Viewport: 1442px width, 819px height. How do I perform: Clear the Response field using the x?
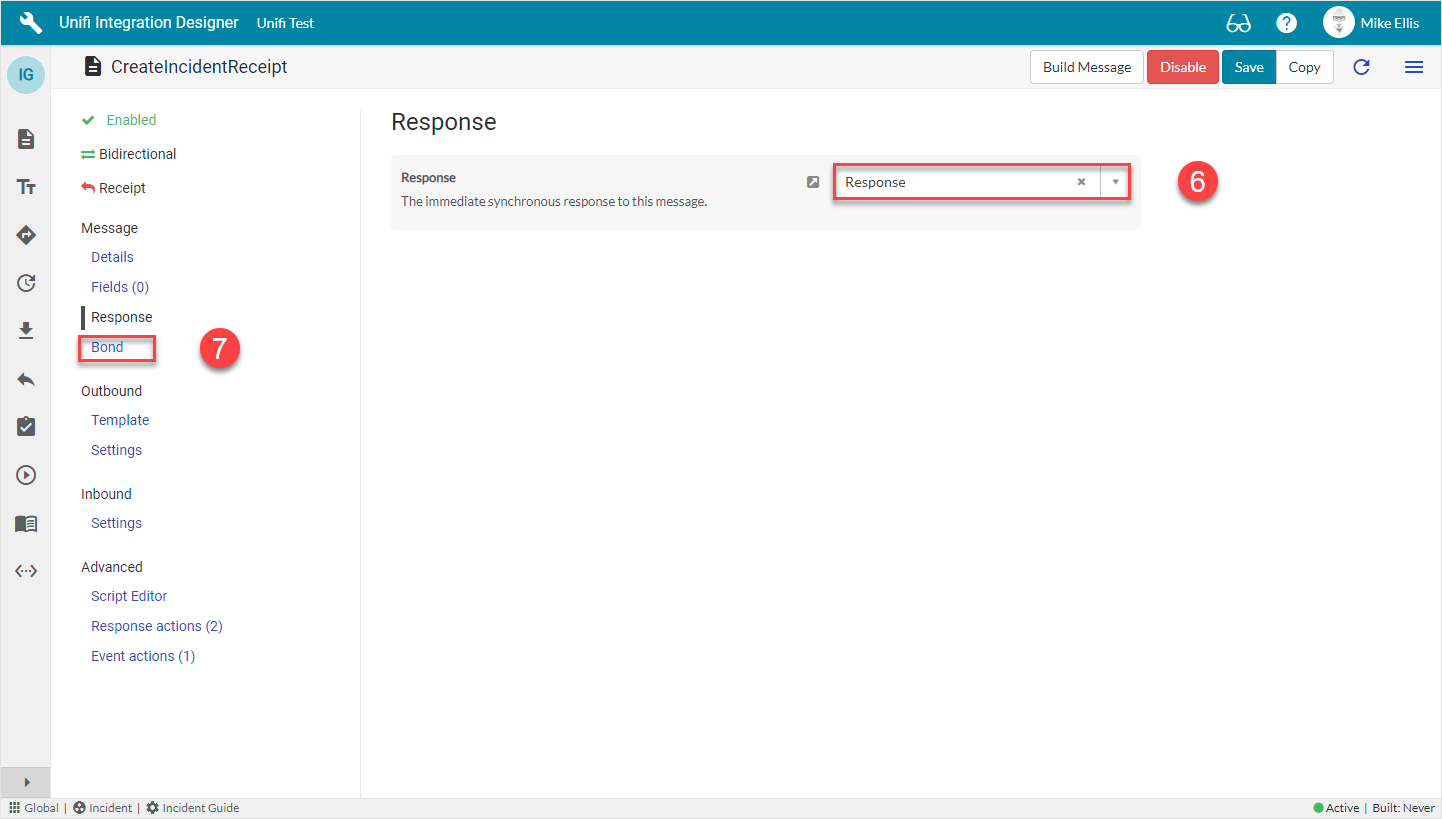pos(1081,182)
